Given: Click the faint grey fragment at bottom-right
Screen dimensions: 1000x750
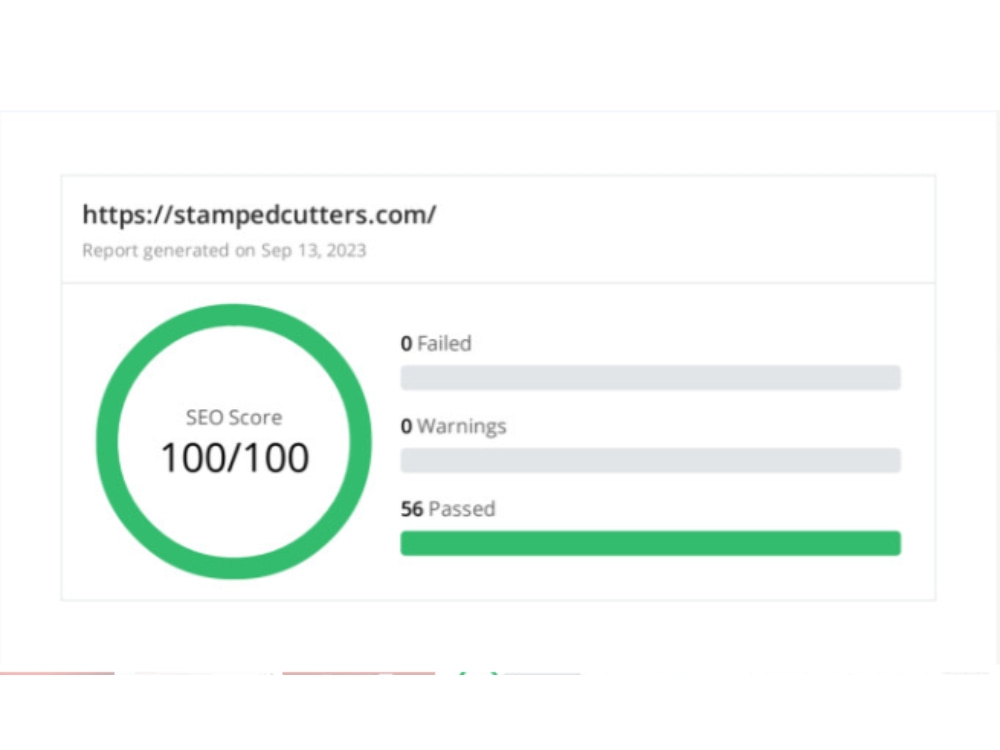Looking at the screenshot, I should point(966,673).
